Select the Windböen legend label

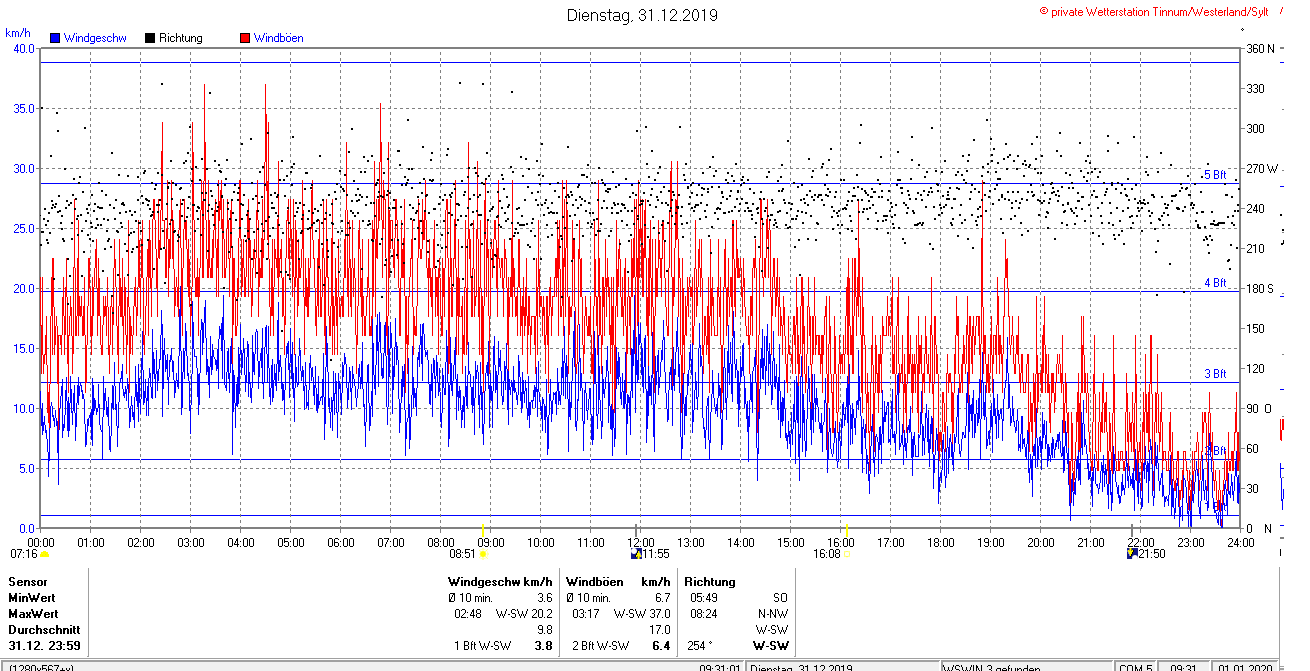(279, 38)
